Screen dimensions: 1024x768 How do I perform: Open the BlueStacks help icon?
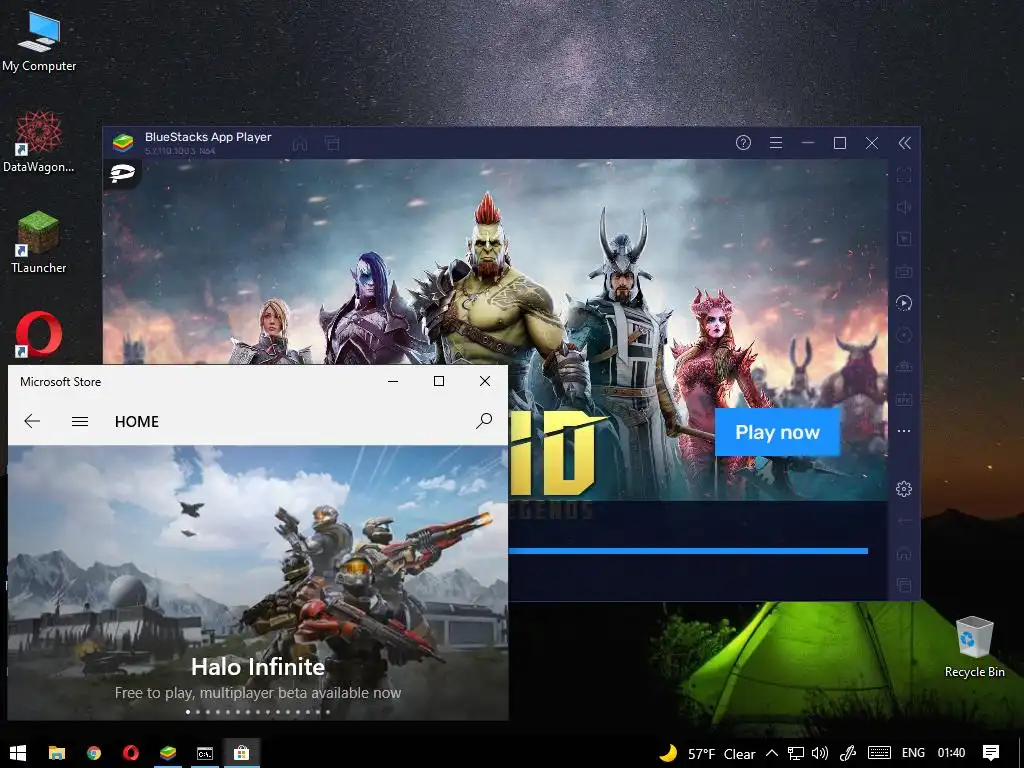(x=743, y=142)
